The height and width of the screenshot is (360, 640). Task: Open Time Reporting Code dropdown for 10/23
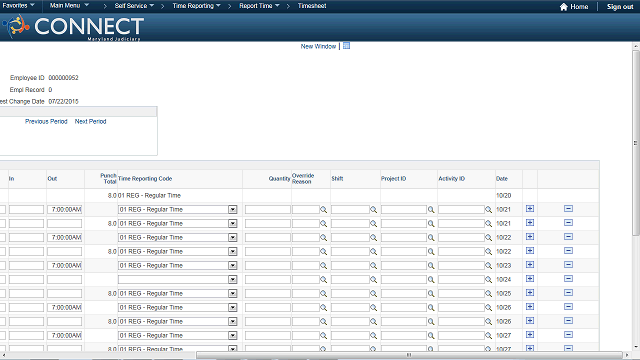click(x=232, y=265)
